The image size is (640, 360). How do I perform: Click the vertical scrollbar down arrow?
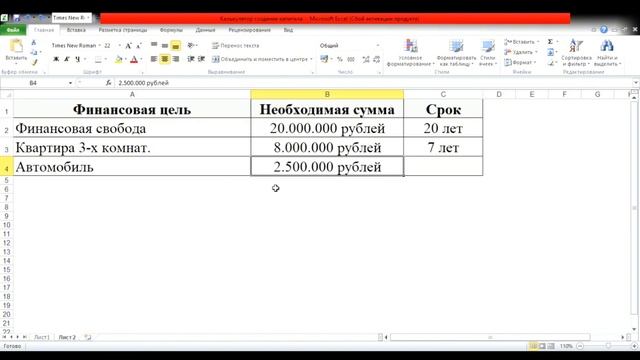click(x=634, y=329)
